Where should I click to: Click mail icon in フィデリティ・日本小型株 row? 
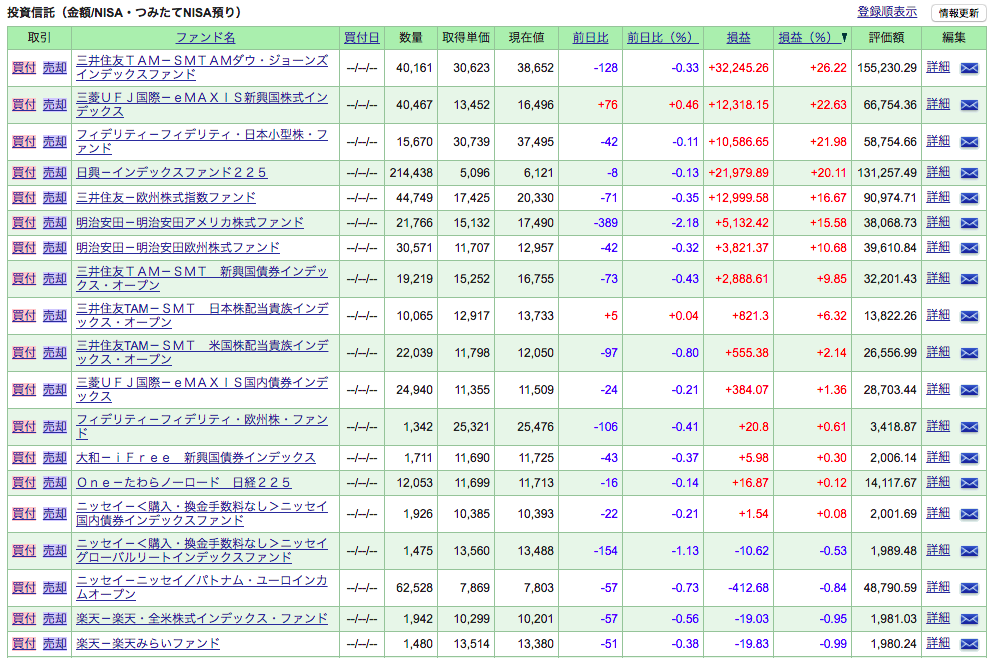click(969, 142)
